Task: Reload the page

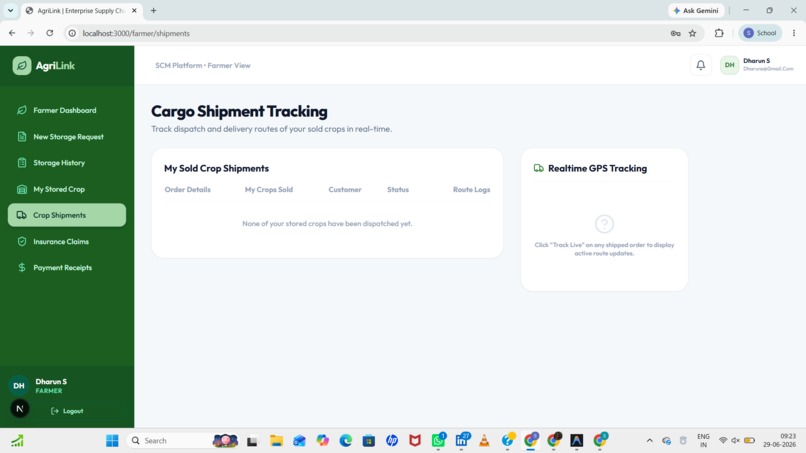Action: coord(49,33)
